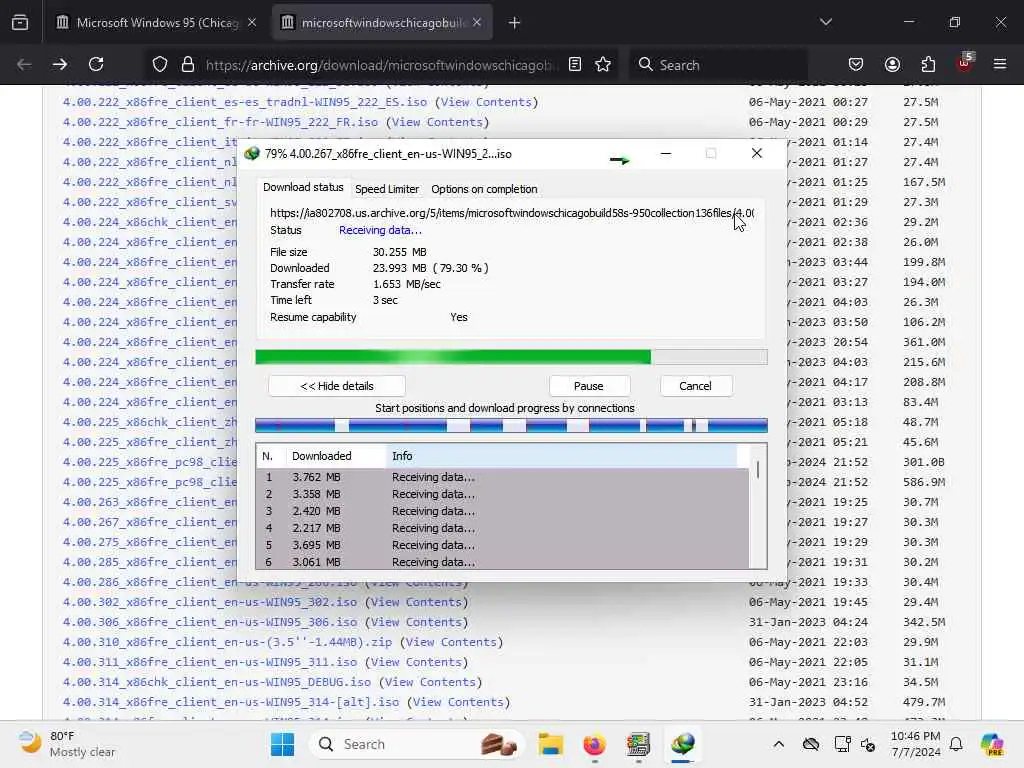
Task: Click the connections segment progress bar
Action: tap(511, 426)
